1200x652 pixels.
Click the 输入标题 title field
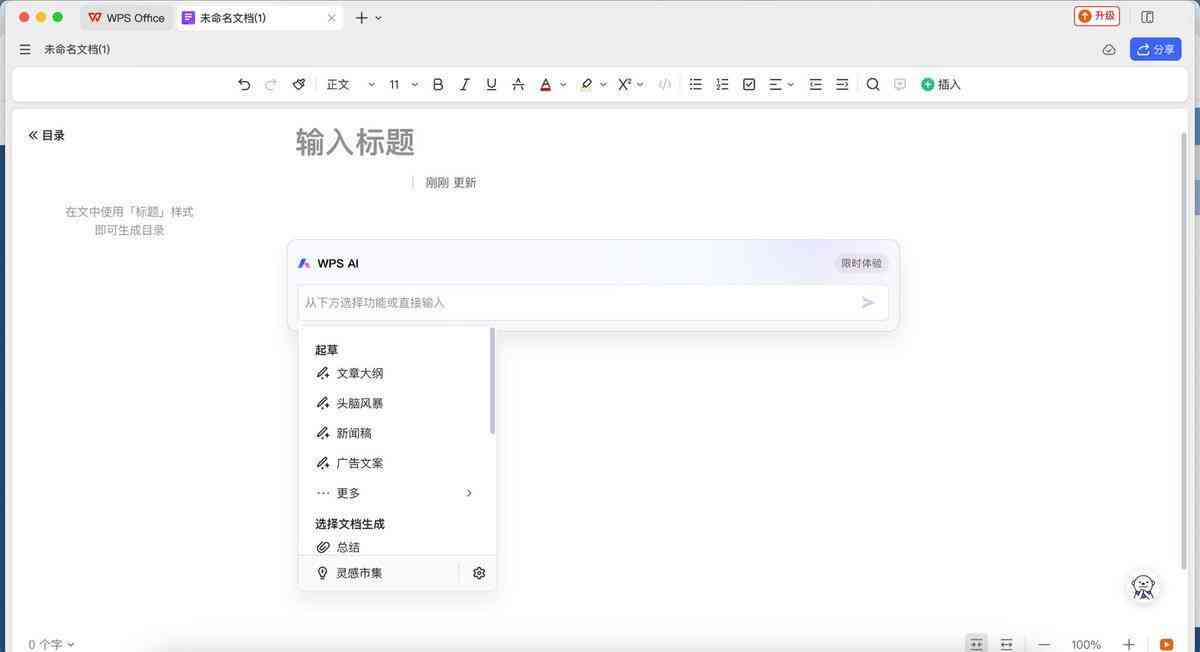point(355,142)
